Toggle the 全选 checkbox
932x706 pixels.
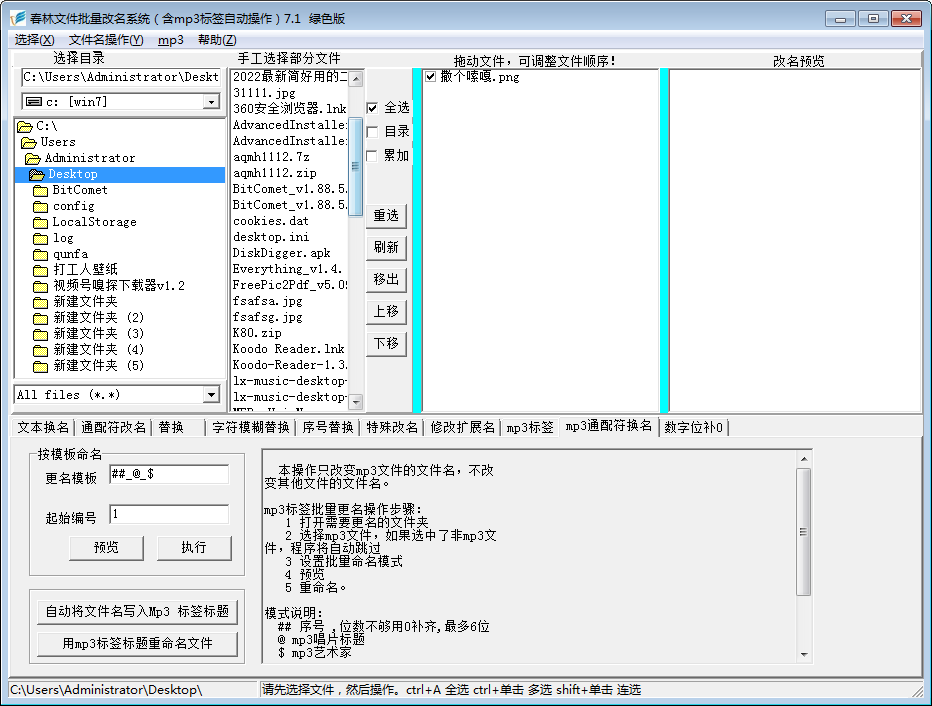(373, 108)
